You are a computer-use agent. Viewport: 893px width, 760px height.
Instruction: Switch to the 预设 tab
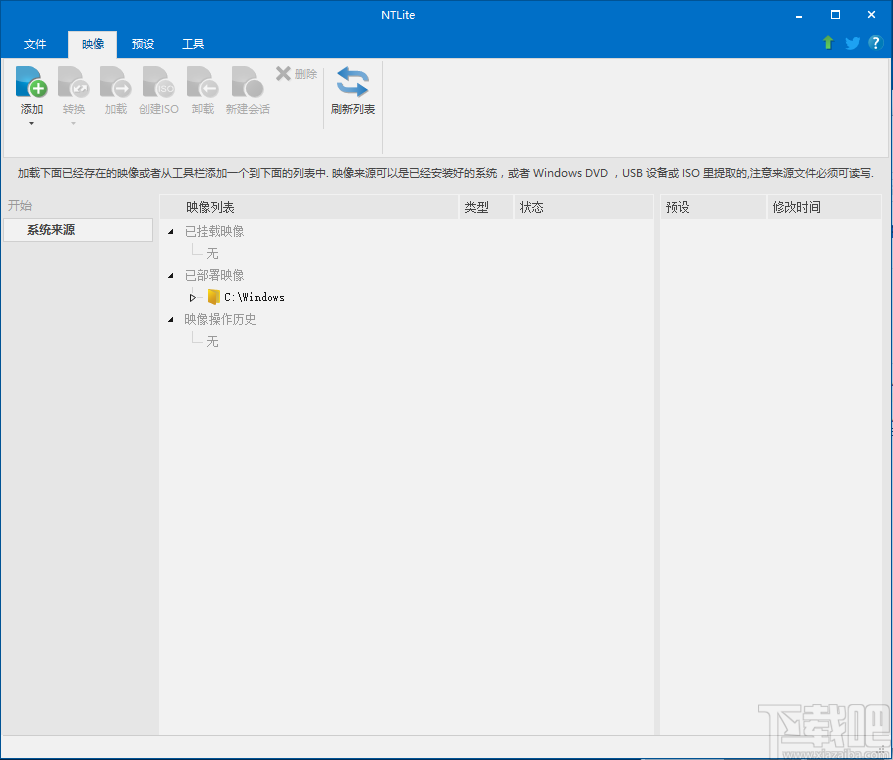coord(142,44)
